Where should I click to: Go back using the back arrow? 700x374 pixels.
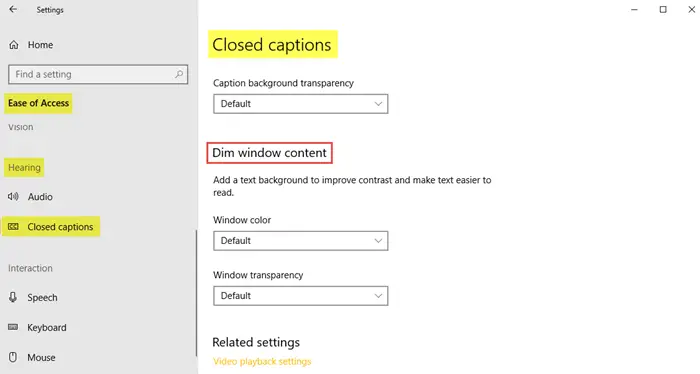(13, 9)
